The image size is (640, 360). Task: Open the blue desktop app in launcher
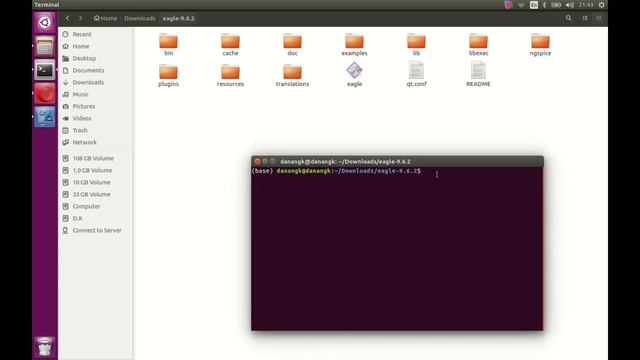(x=44, y=117)
